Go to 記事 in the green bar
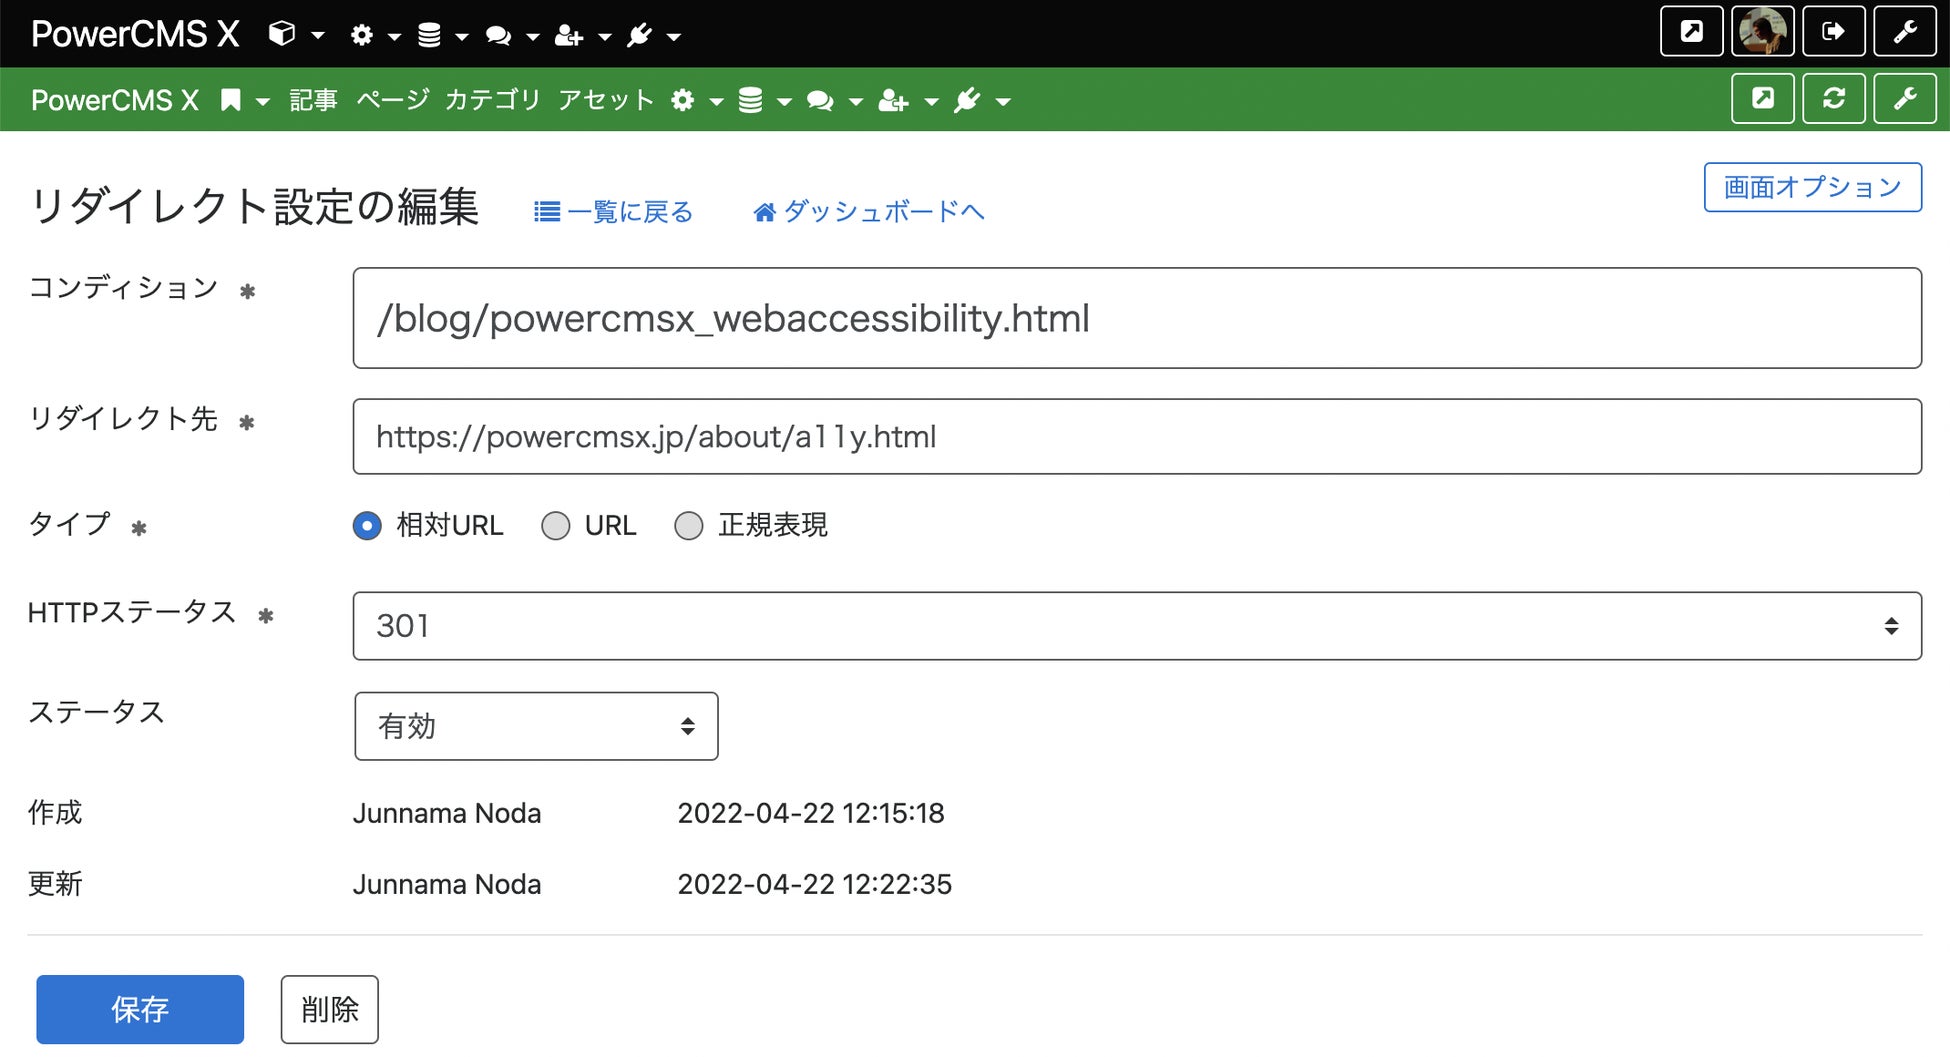 pos(313,100)
